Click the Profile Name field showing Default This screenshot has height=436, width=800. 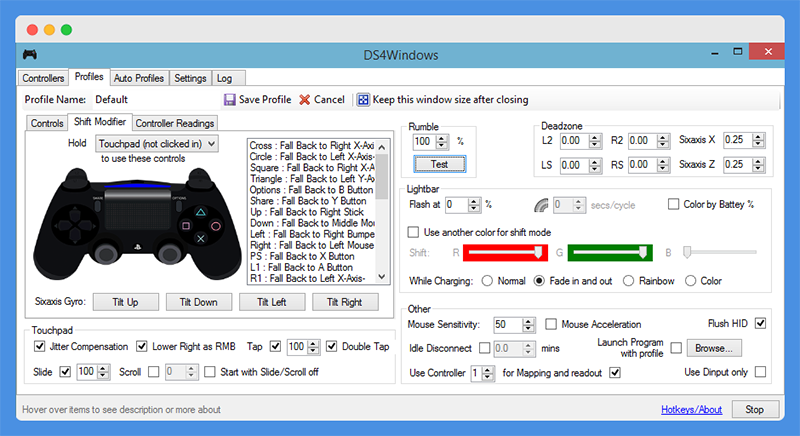coord(156,99)
